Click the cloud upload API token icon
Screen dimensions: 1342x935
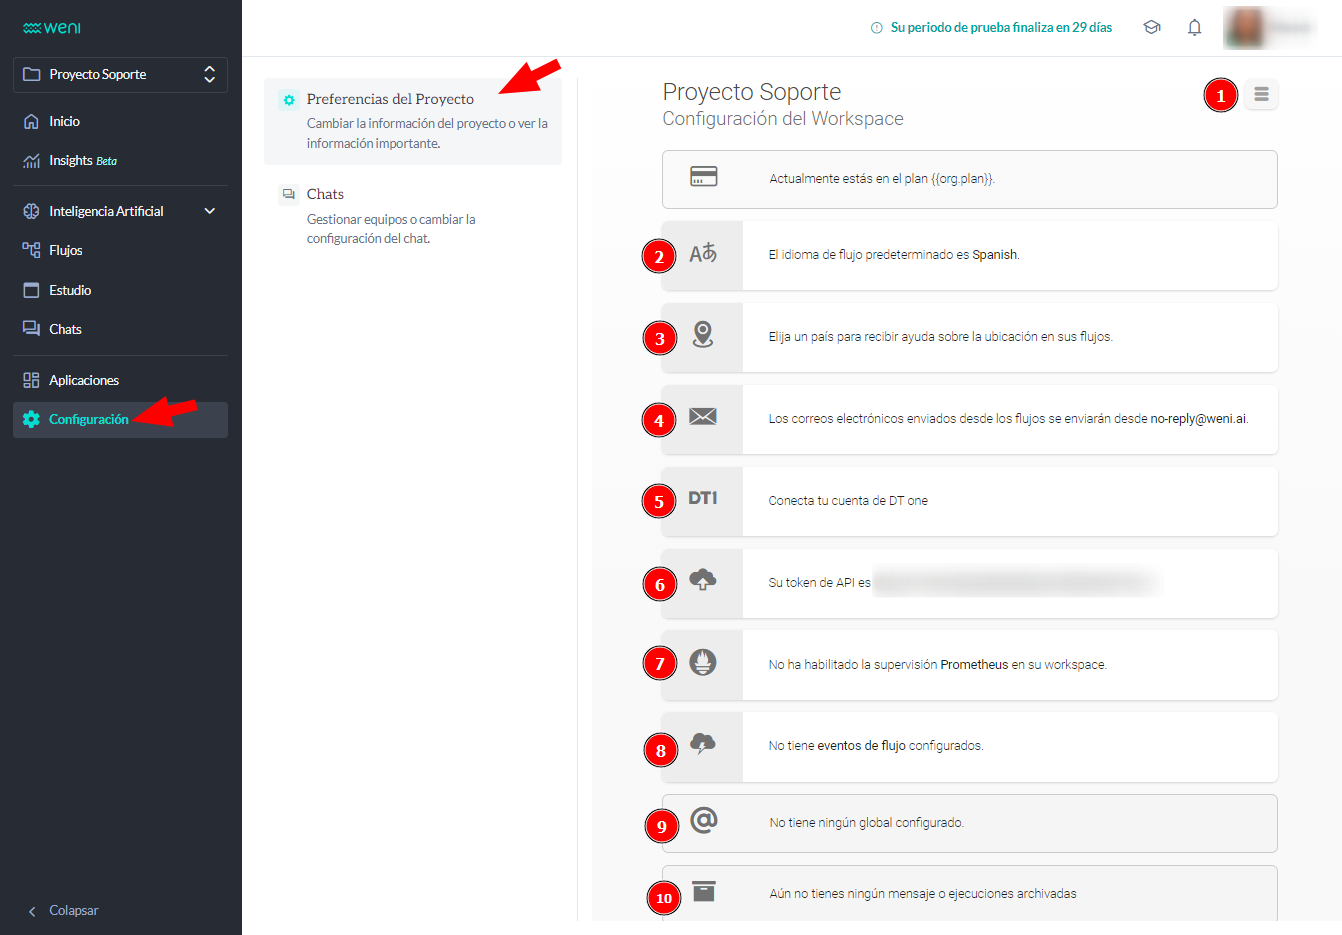click(x=703, y=580)
